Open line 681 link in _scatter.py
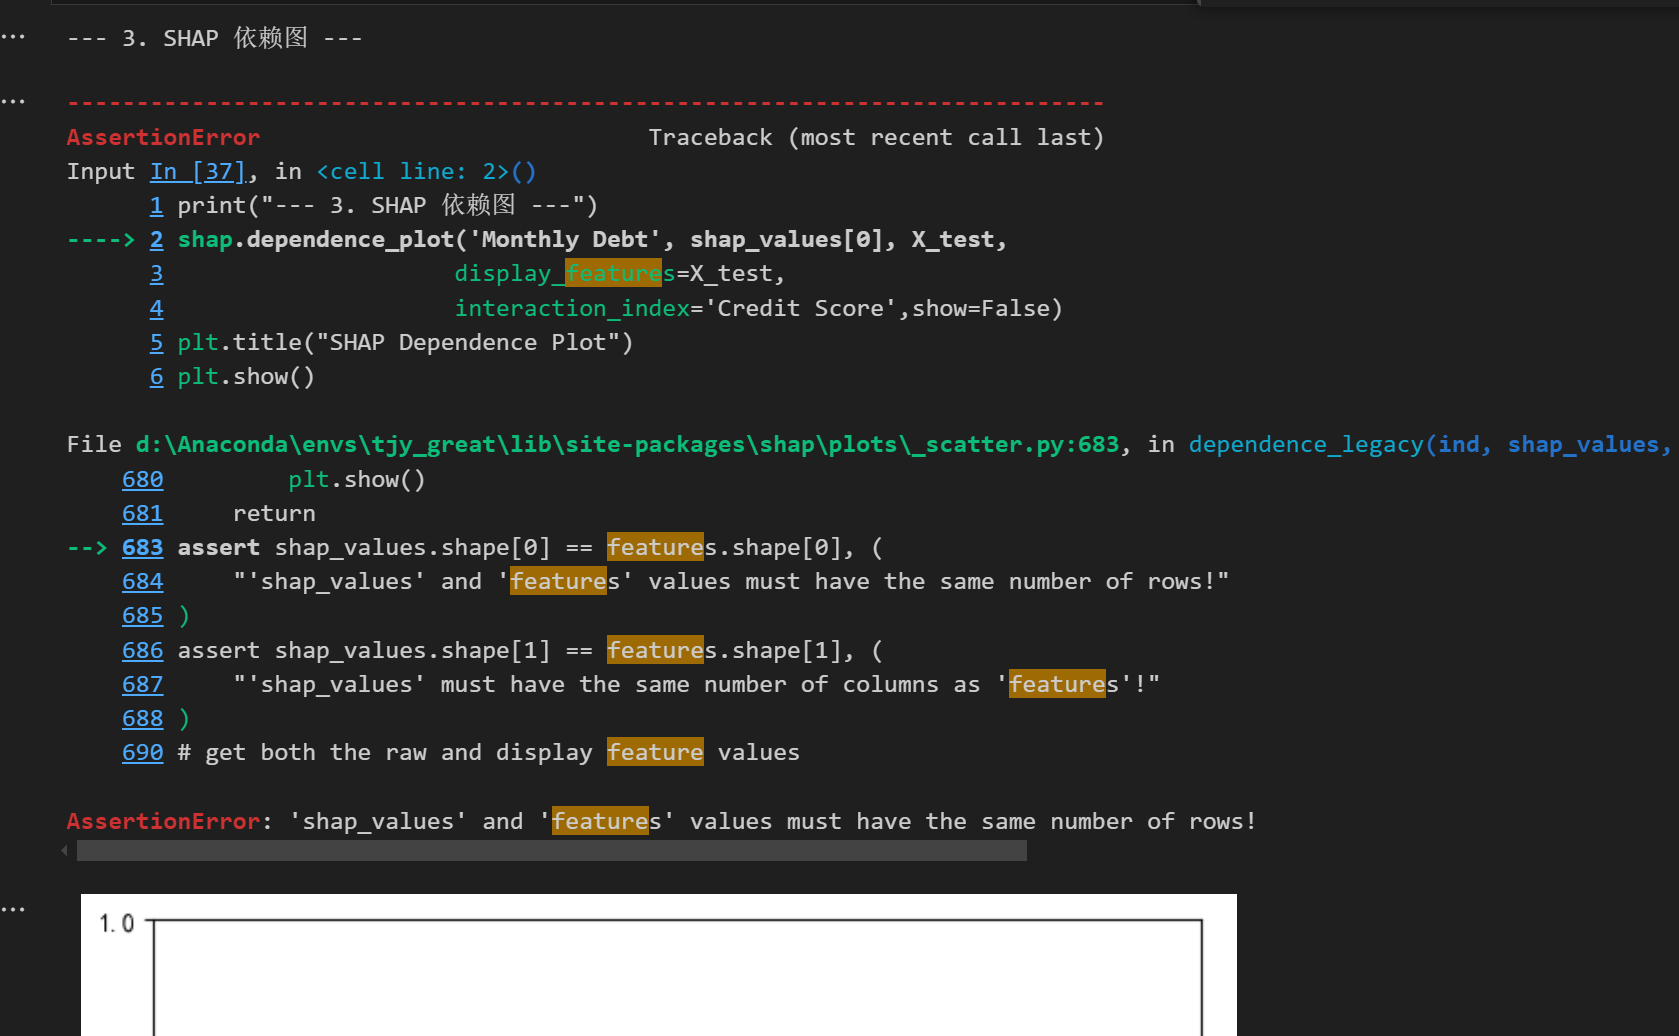The image size is (1679, 1036). (143, 514)
